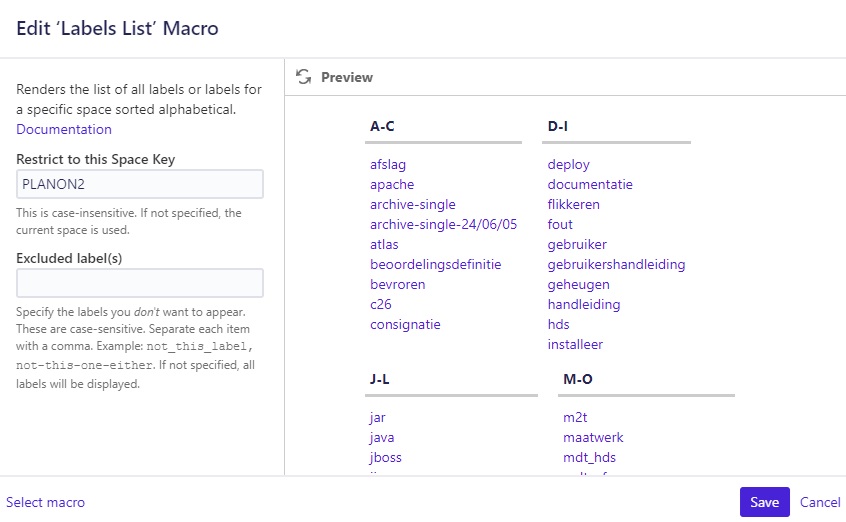Click the Edit 'Labels List' Macro title
The height and width of the screenshot is (522, 846).
118,28
